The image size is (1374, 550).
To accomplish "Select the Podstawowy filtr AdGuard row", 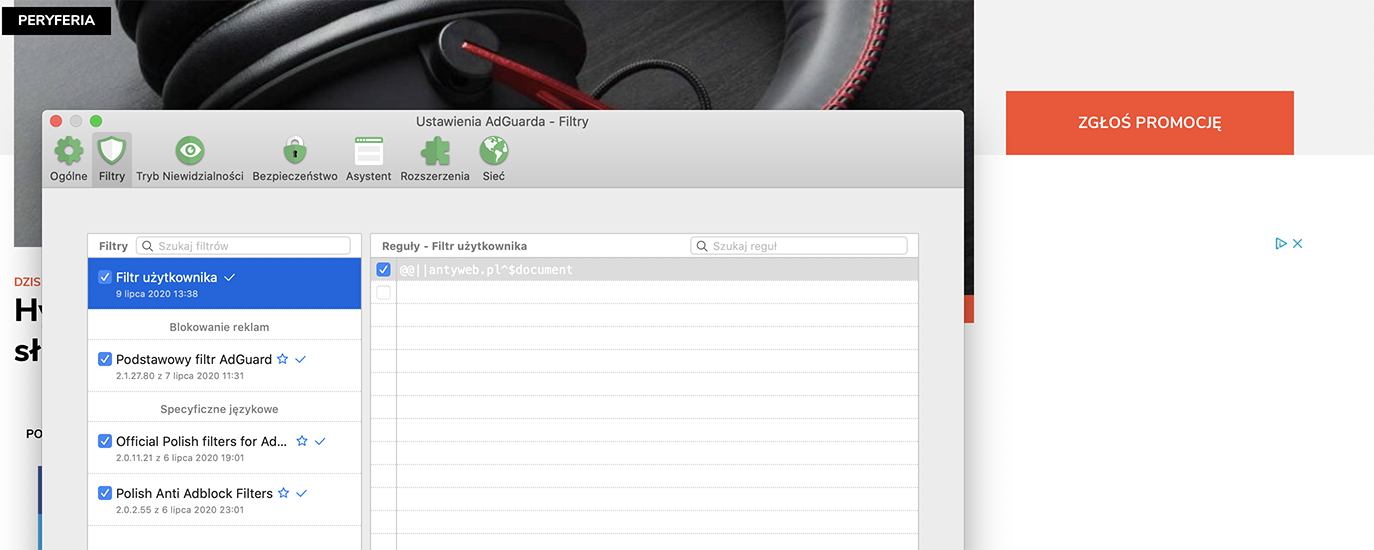I will coord(224,366).
